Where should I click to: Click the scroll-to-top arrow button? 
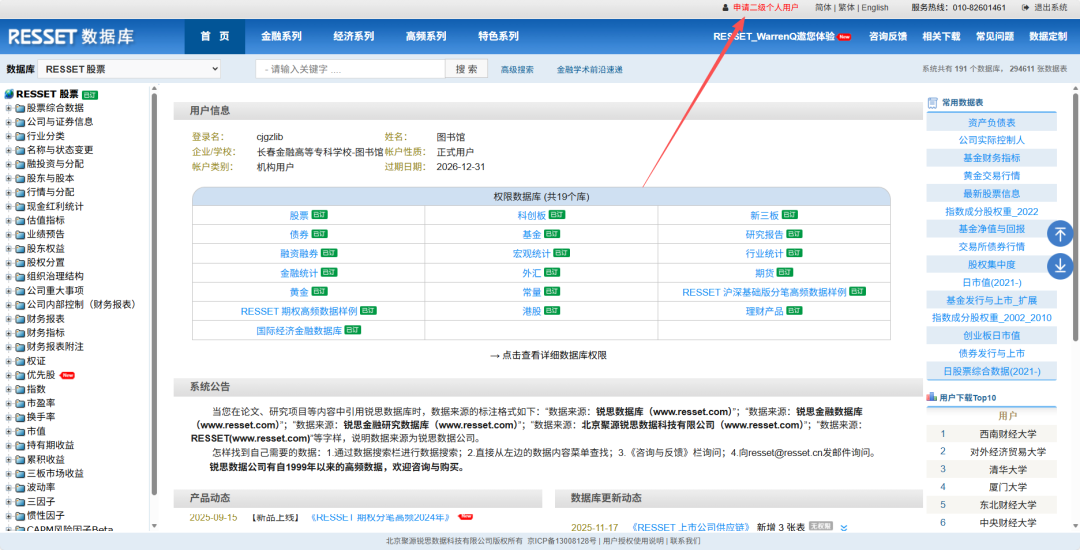click(1060, 234)
